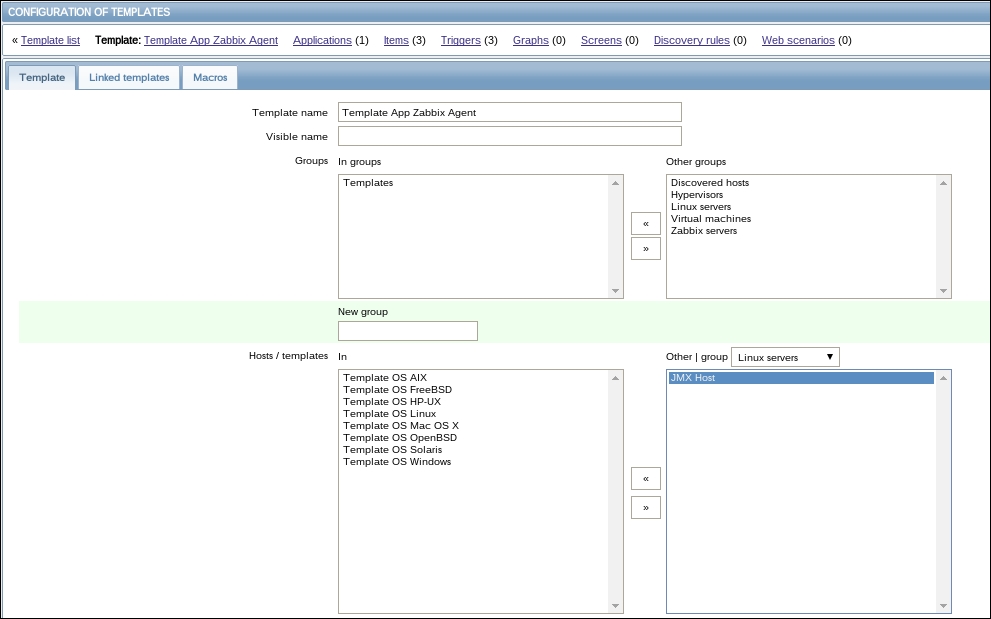Select Templates in the In groups list
Screen dimensions: 991x619
click(x=368, y=183)
